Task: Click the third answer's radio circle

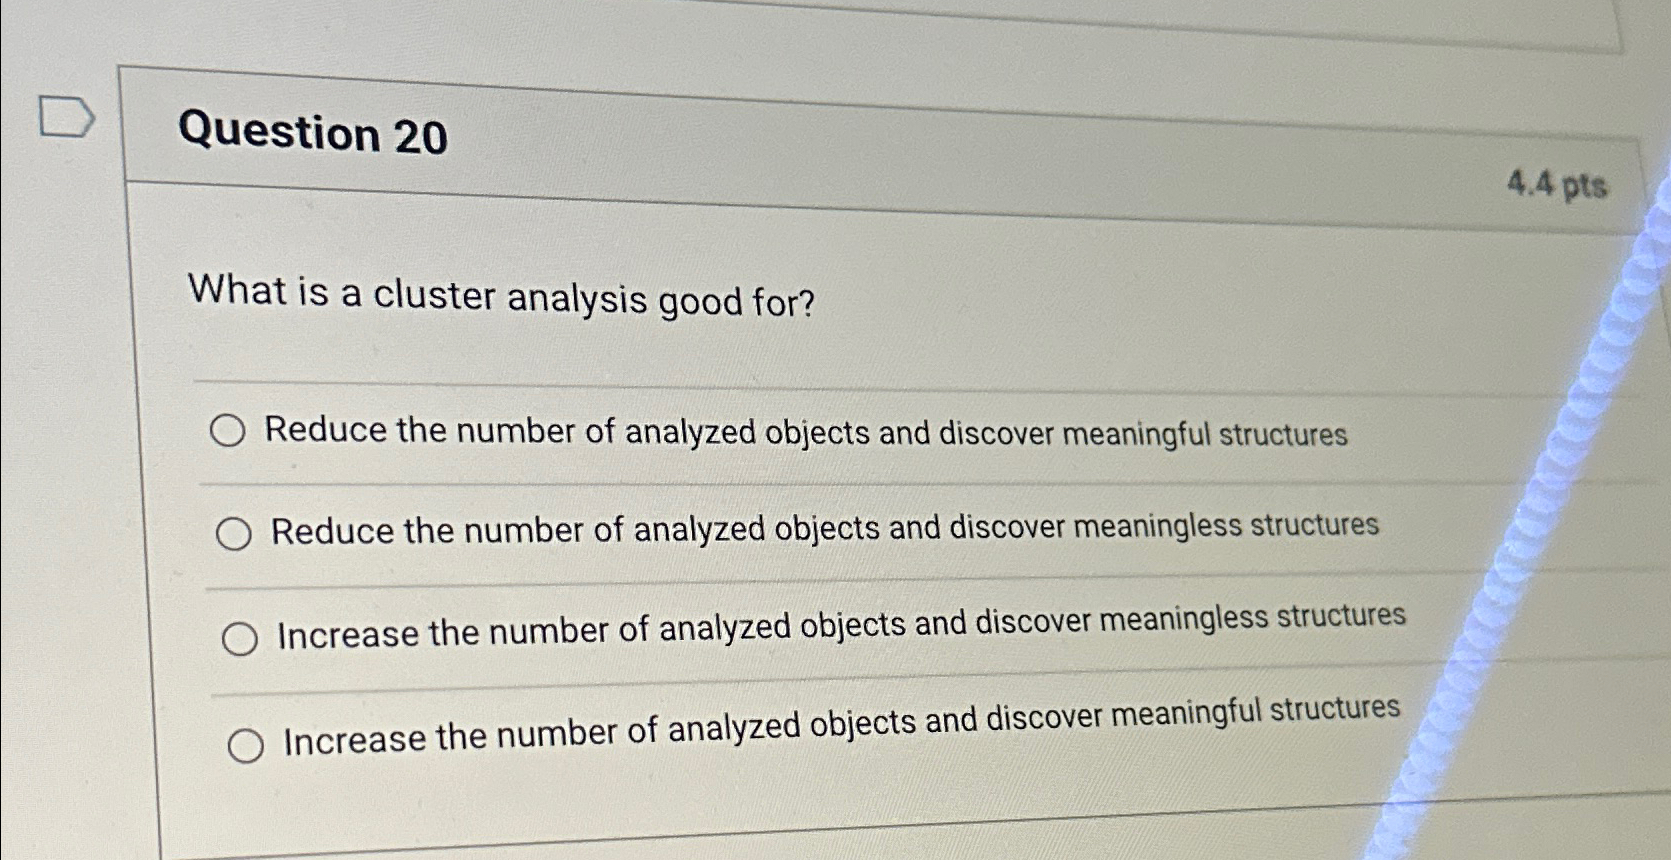Action: [241, 638]
